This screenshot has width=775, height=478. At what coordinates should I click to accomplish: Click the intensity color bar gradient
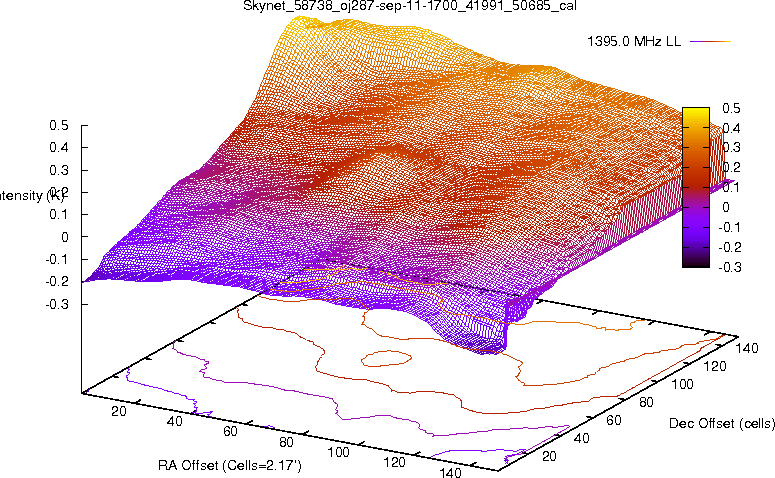click(696, 187)
